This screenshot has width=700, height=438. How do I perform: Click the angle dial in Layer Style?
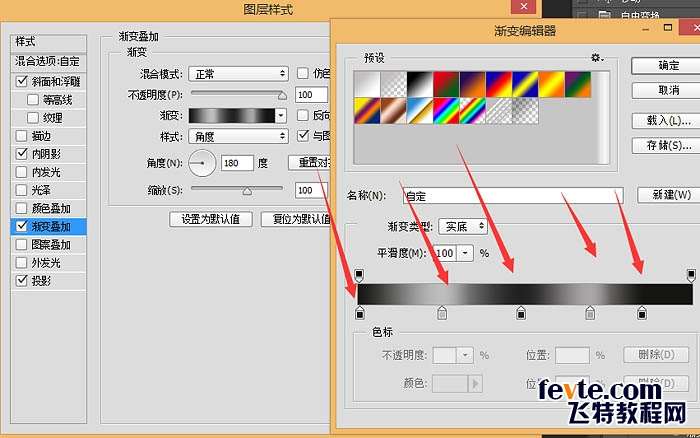[202, 163]
